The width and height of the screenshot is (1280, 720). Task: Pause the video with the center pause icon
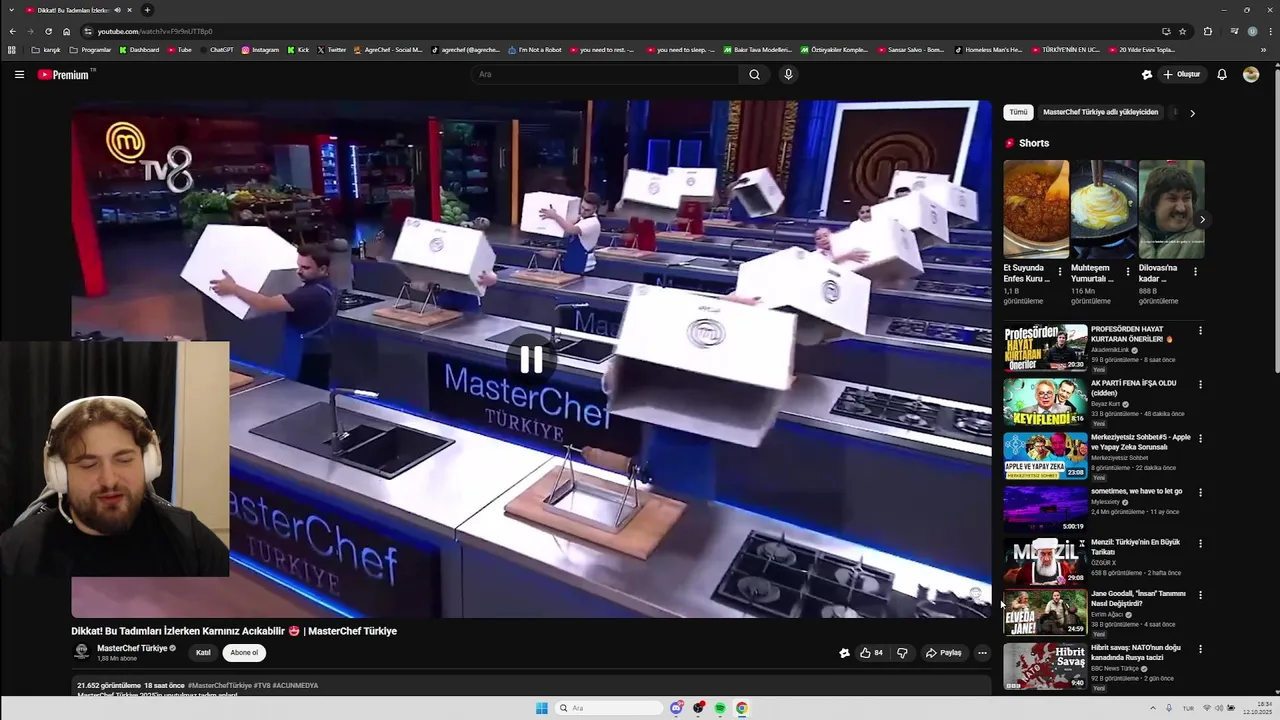click(x=531, y=360)
